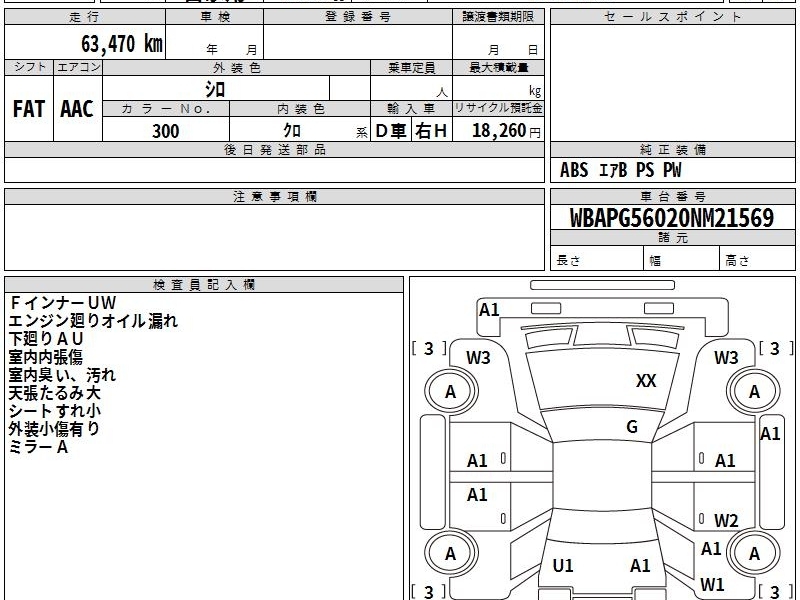The height and width of the screenshot is (600, 800).
Task: Click the 検査員記入欄 header
Action: coord(204,285)
